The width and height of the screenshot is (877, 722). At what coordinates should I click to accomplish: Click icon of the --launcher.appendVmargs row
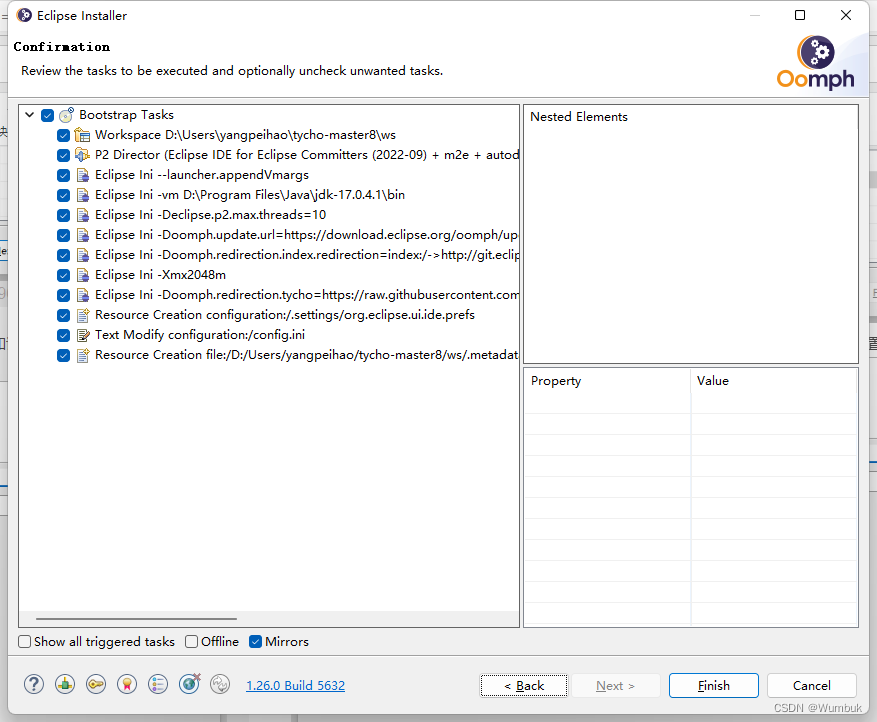click(82, 175)
